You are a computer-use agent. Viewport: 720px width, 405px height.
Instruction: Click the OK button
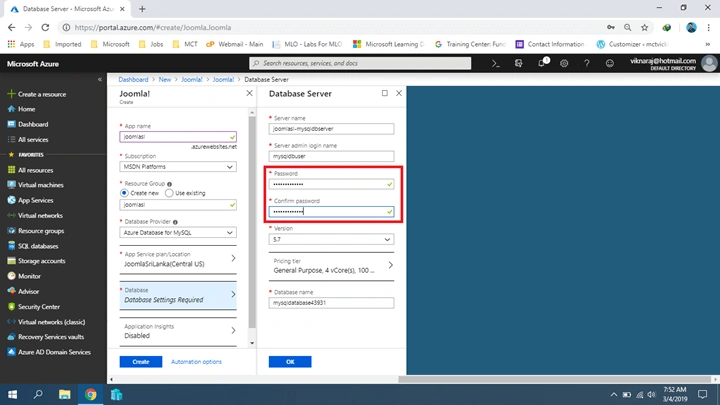[x=290, y=362]
